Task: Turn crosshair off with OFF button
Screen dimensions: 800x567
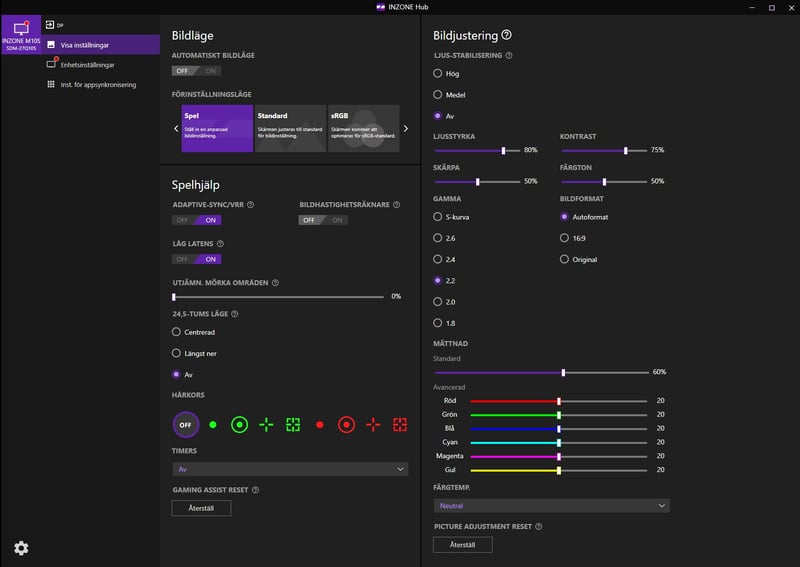Action: pos(185,425)
